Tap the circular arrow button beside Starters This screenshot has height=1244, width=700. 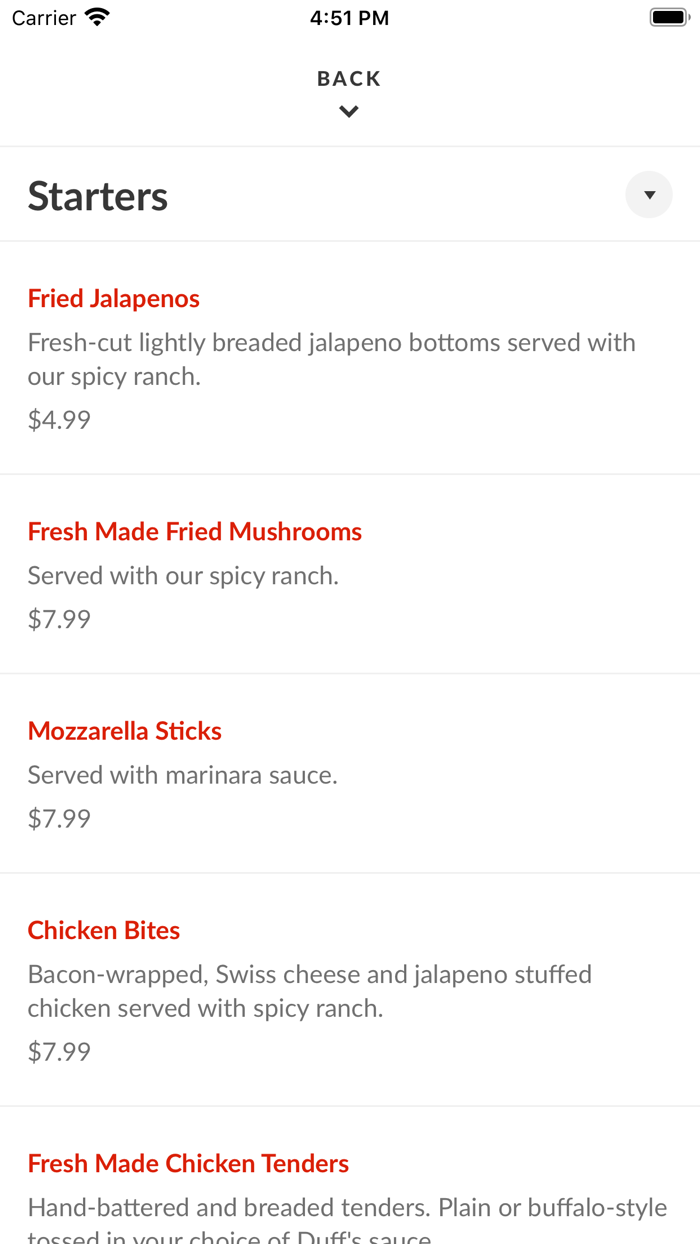coord(648,193)
